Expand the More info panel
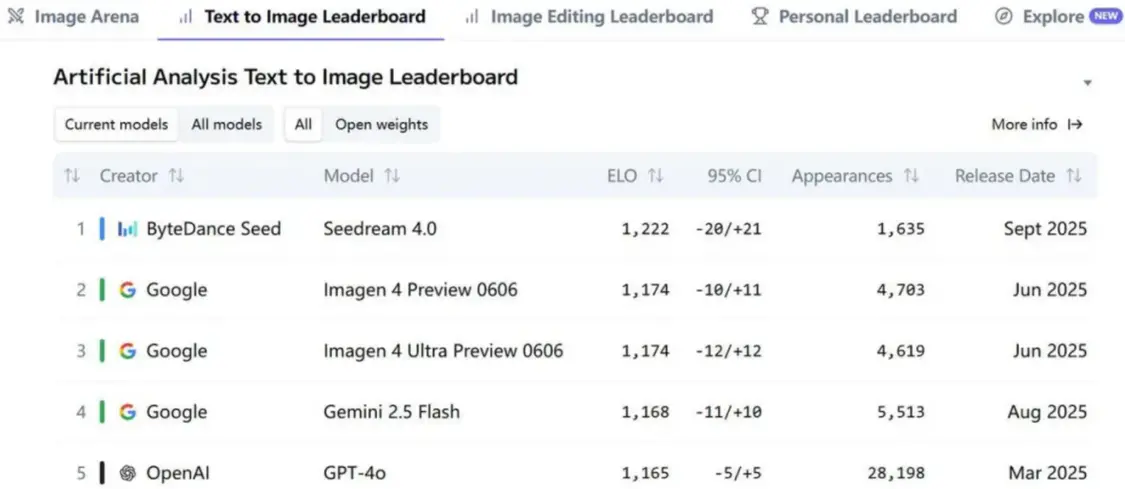This screenshot has width=1125, height=489. click(x=1037, y=125)
